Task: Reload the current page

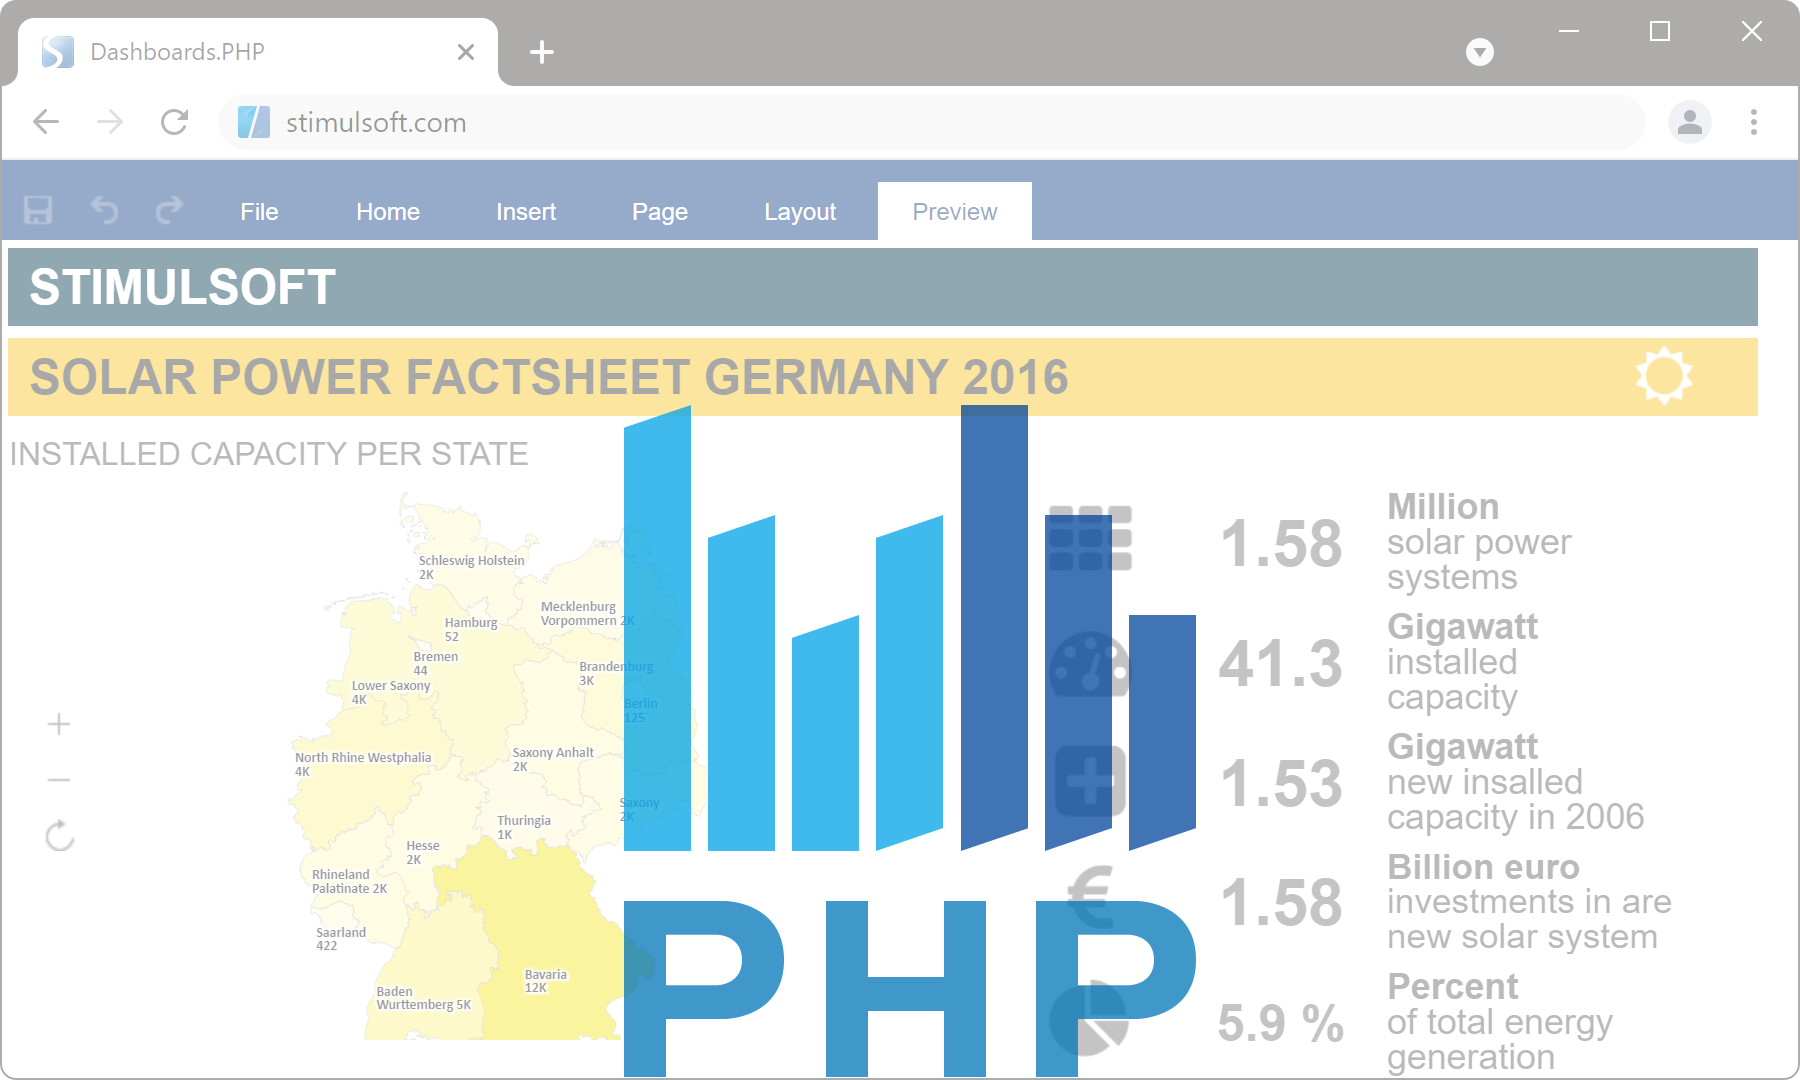Action: pyautogui.click(x=175, y=122)
